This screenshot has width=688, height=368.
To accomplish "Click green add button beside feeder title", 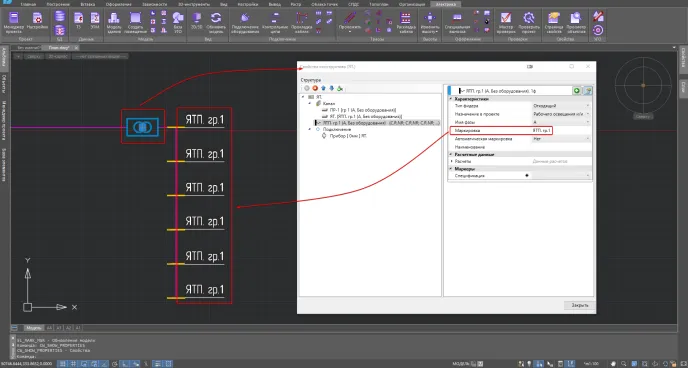I will click(x=577, y=91).
